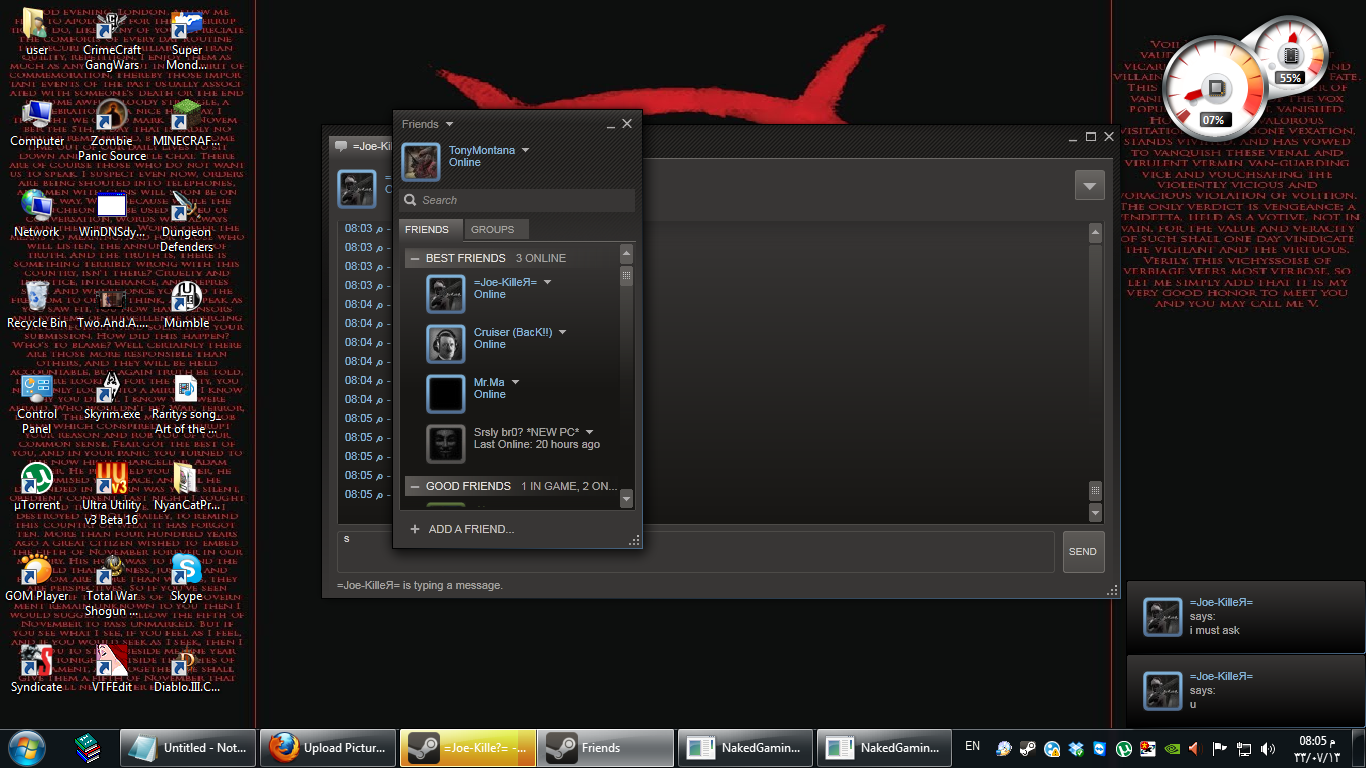Click the Srsly br0? *NEW PC* avatar
The width and height of the screenshot is (1366, 768).
tap(446, 444)
